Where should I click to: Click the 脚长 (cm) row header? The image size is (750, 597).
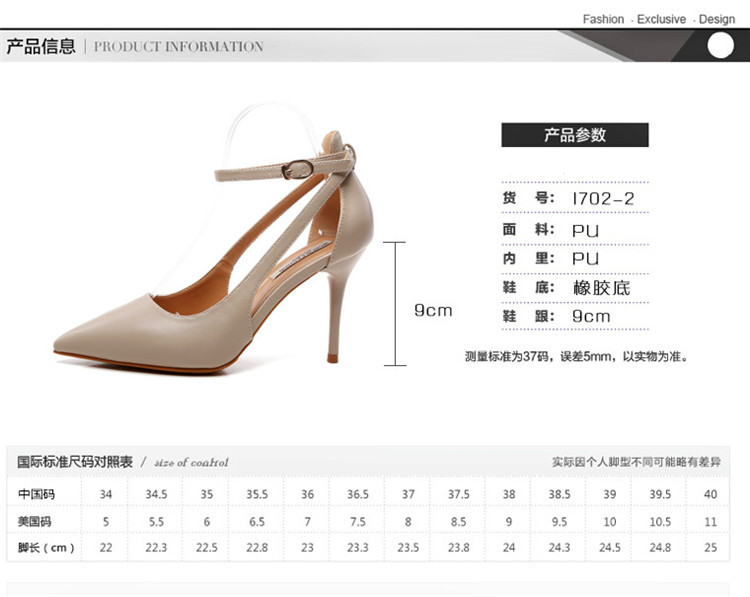tap(46, 547)
